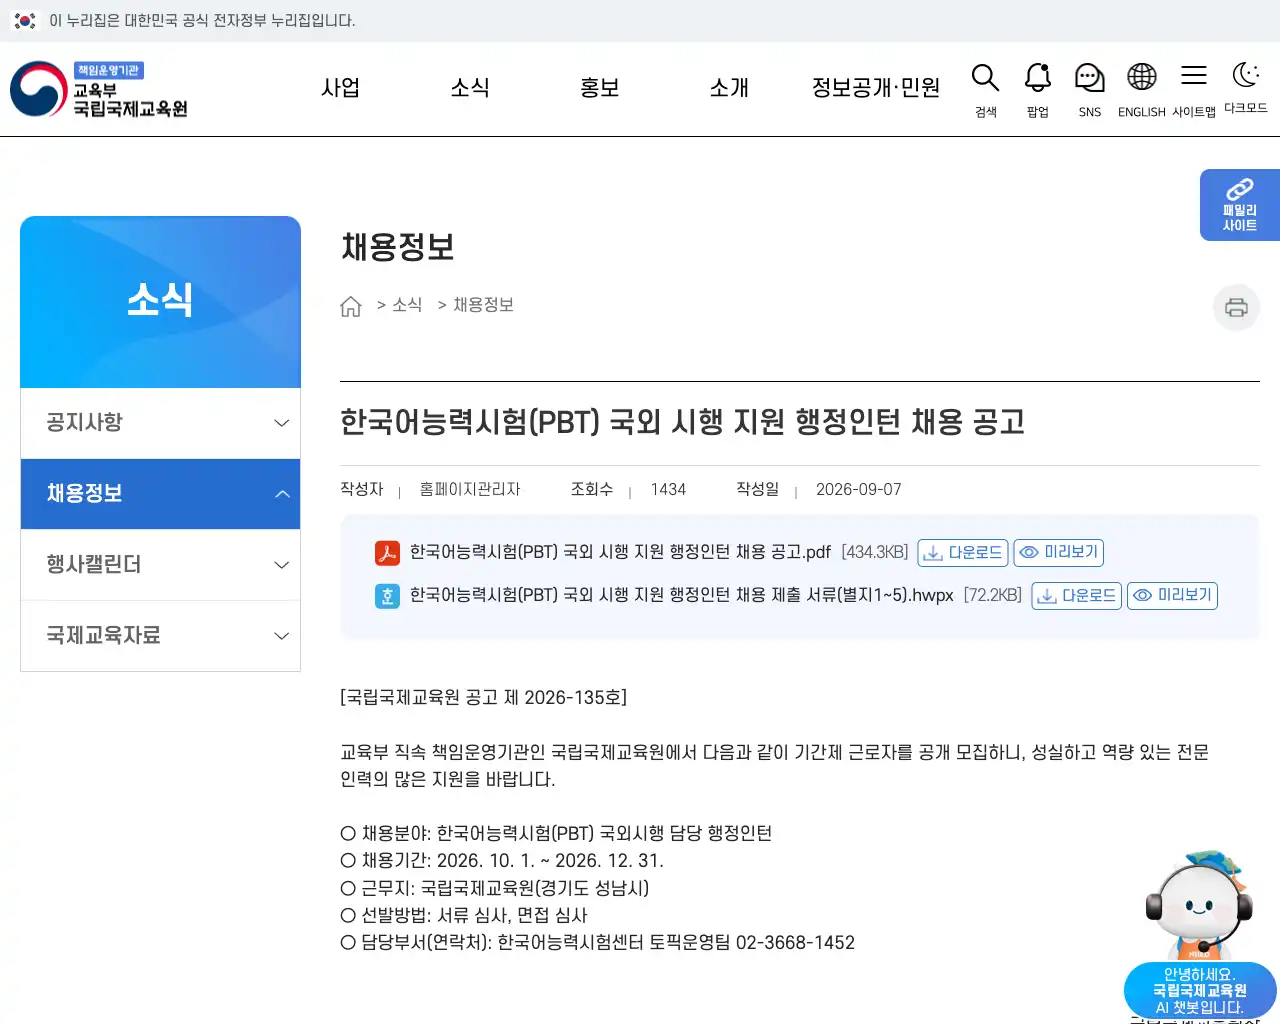Click the 채용정보 breadcrumb link
This screenshot has height=1024, width=1280.
click(484, 305)
